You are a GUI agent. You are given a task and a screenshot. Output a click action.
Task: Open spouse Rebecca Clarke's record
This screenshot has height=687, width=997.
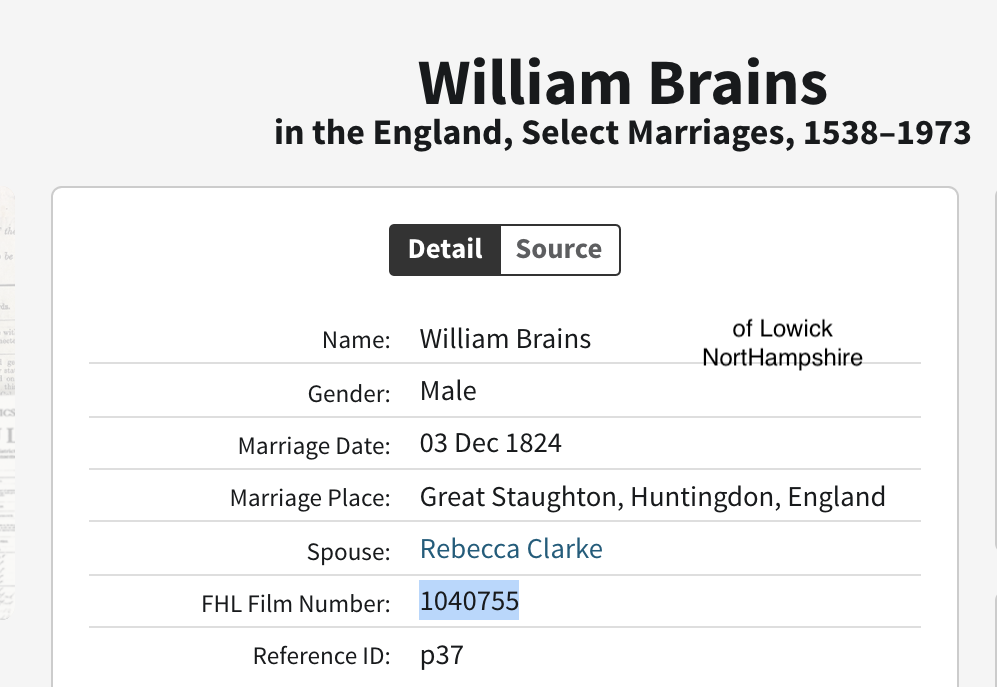tap(511, 549)
